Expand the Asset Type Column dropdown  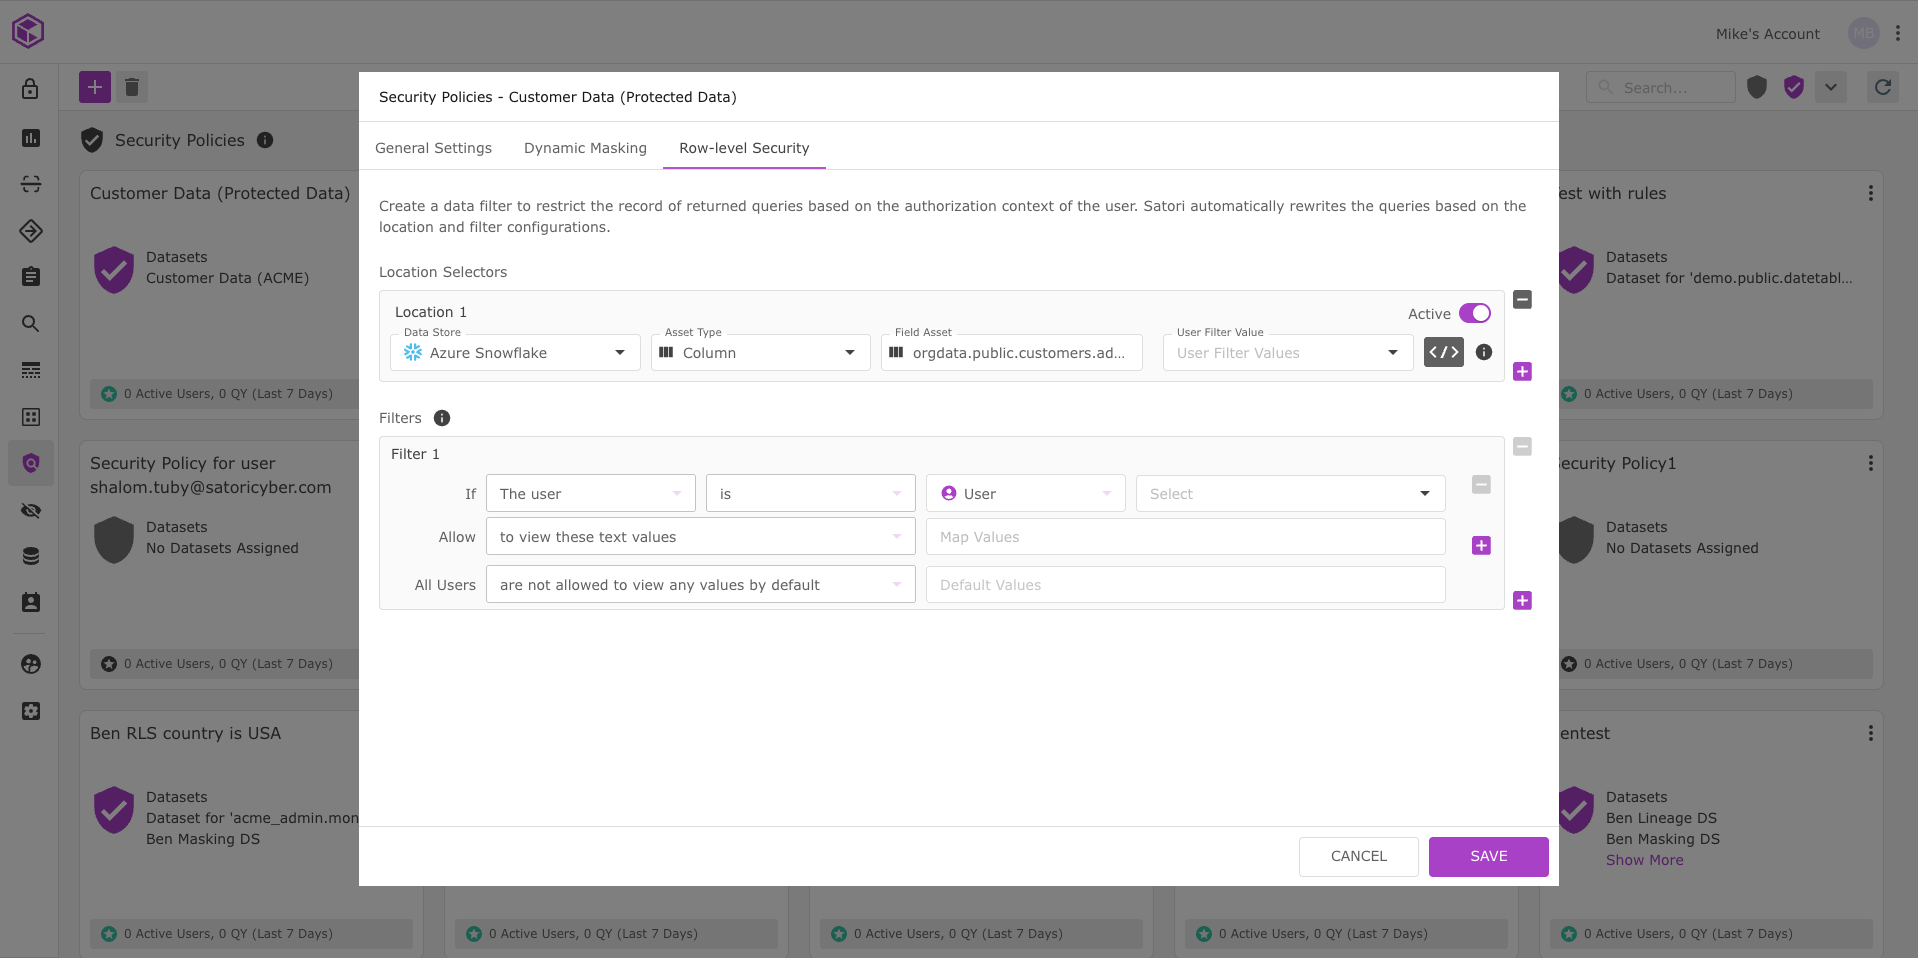pyautogui.click(x=760, y=353)
